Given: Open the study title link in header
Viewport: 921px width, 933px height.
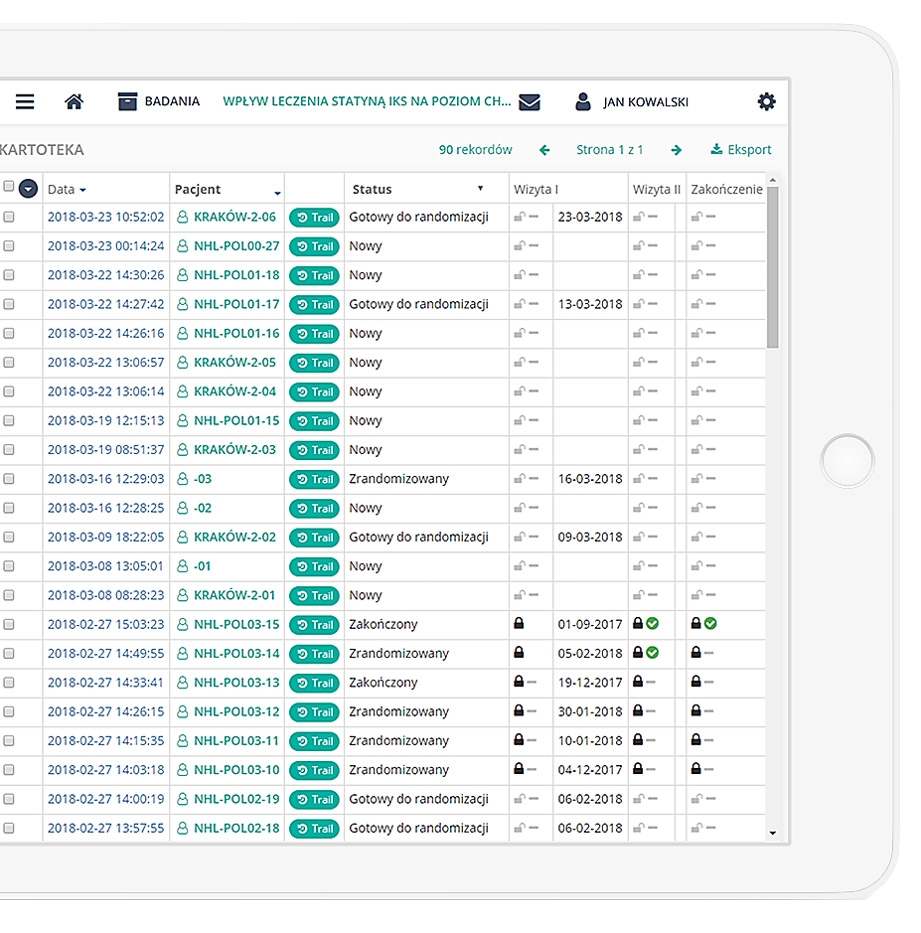Looking at the screenshot, I should 366,102.
